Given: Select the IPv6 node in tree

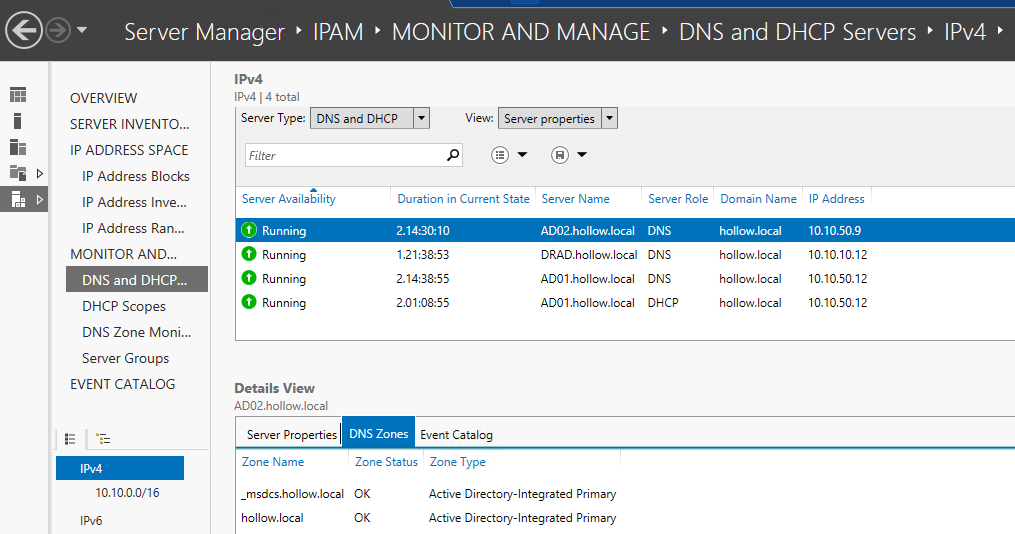Looking at the screenshot, I should (91, 520).
